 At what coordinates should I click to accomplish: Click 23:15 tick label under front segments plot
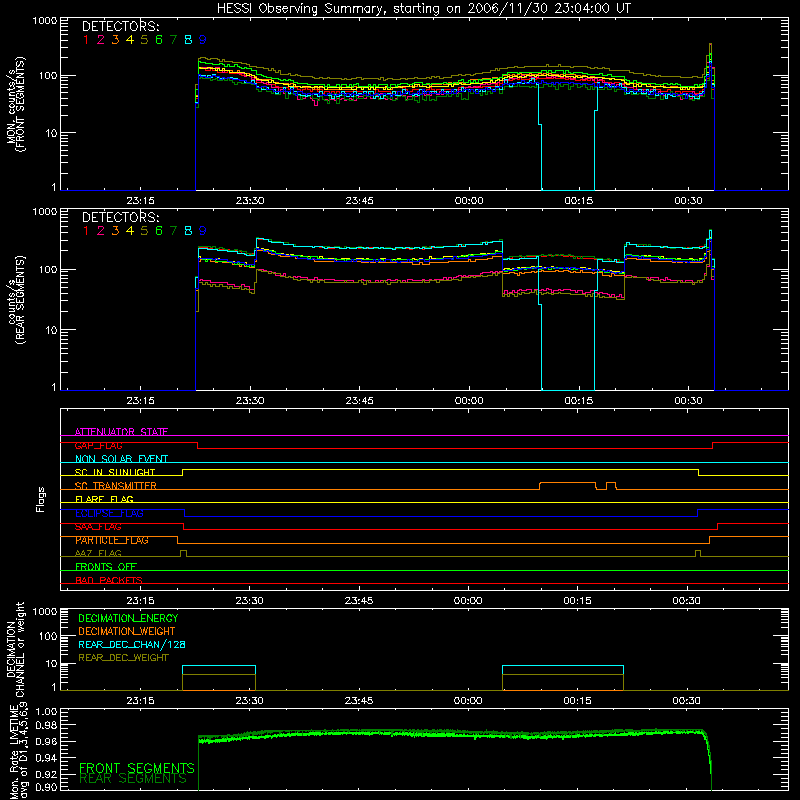pyautogui.click(x=140, y=201)
